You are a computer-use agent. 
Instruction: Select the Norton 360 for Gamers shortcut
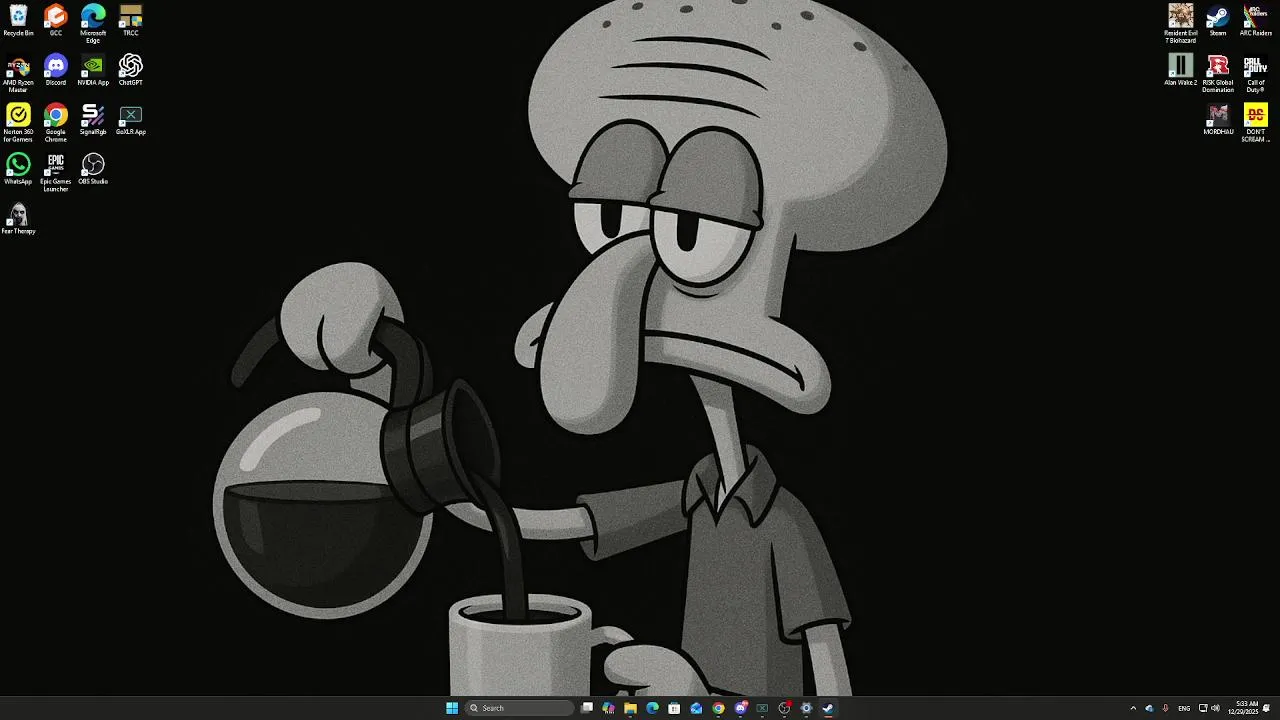(18, 122)
